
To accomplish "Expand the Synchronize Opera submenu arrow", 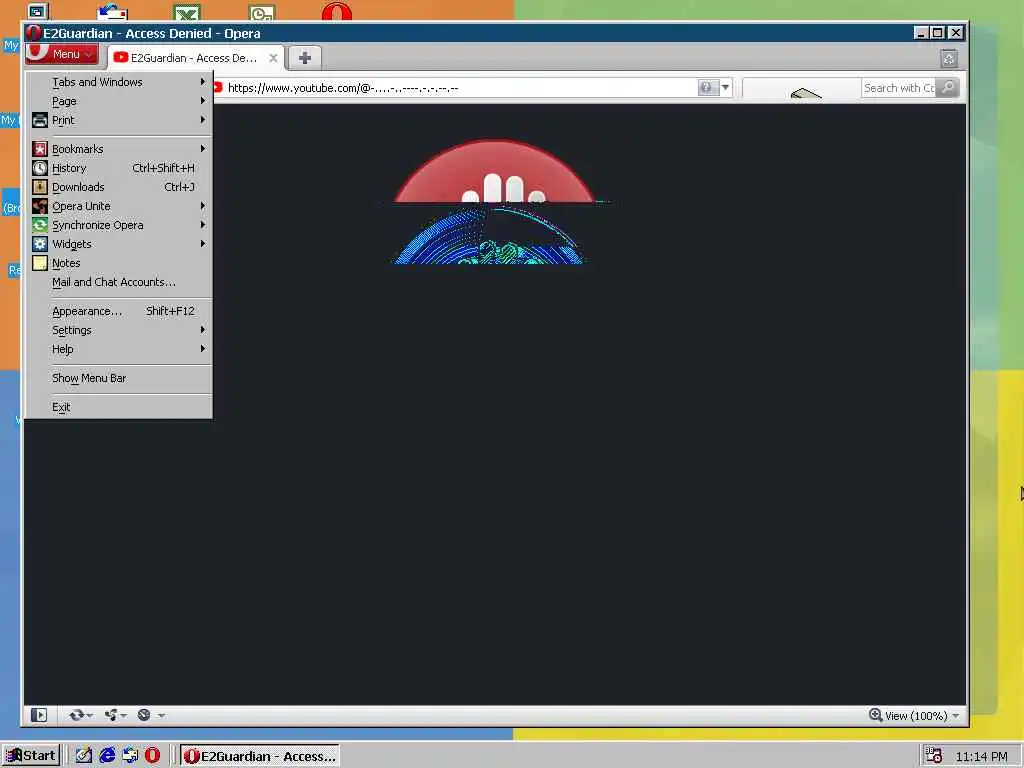I will [202, 225].
